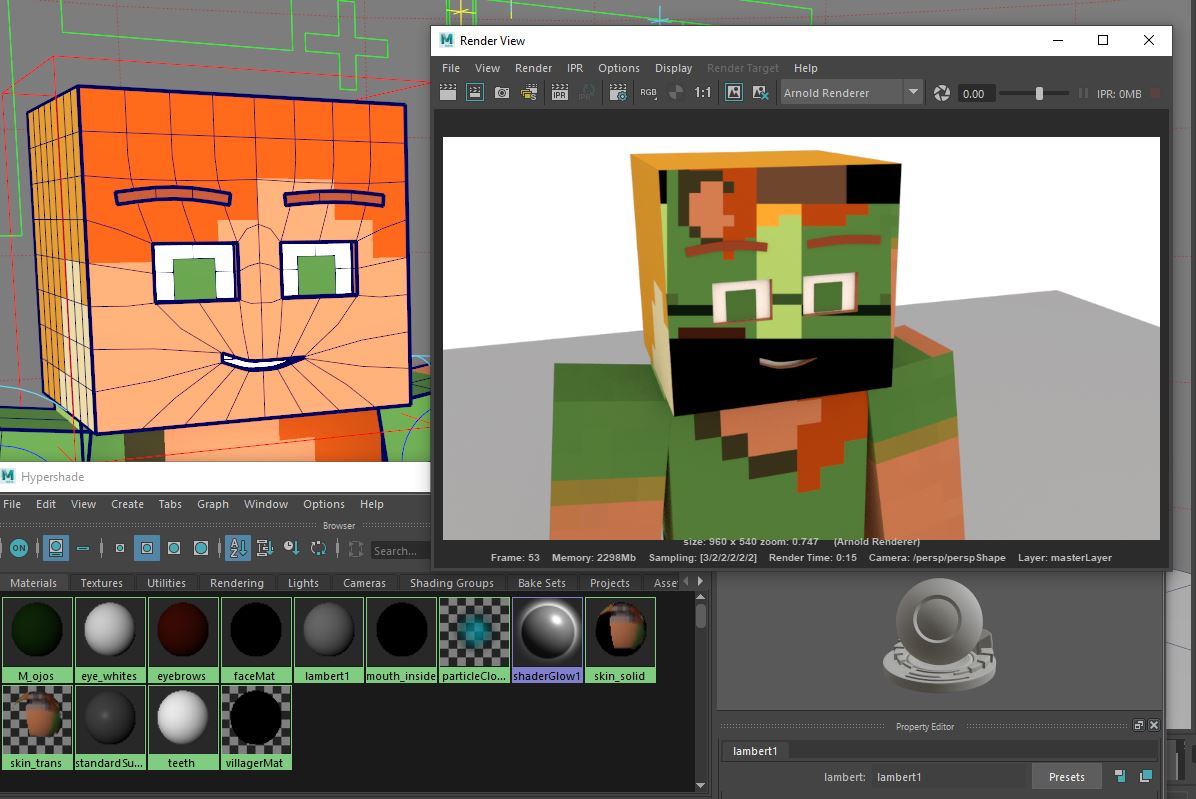Start an IPR render with the IPR icon

point(560,93)
